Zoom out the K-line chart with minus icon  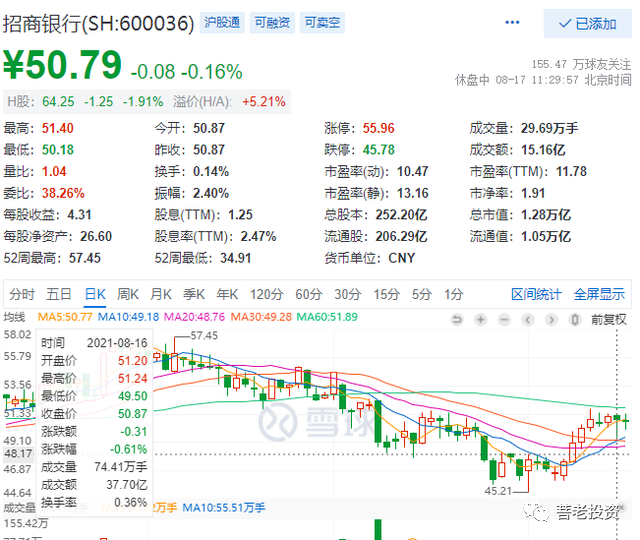tap(504, 319)
